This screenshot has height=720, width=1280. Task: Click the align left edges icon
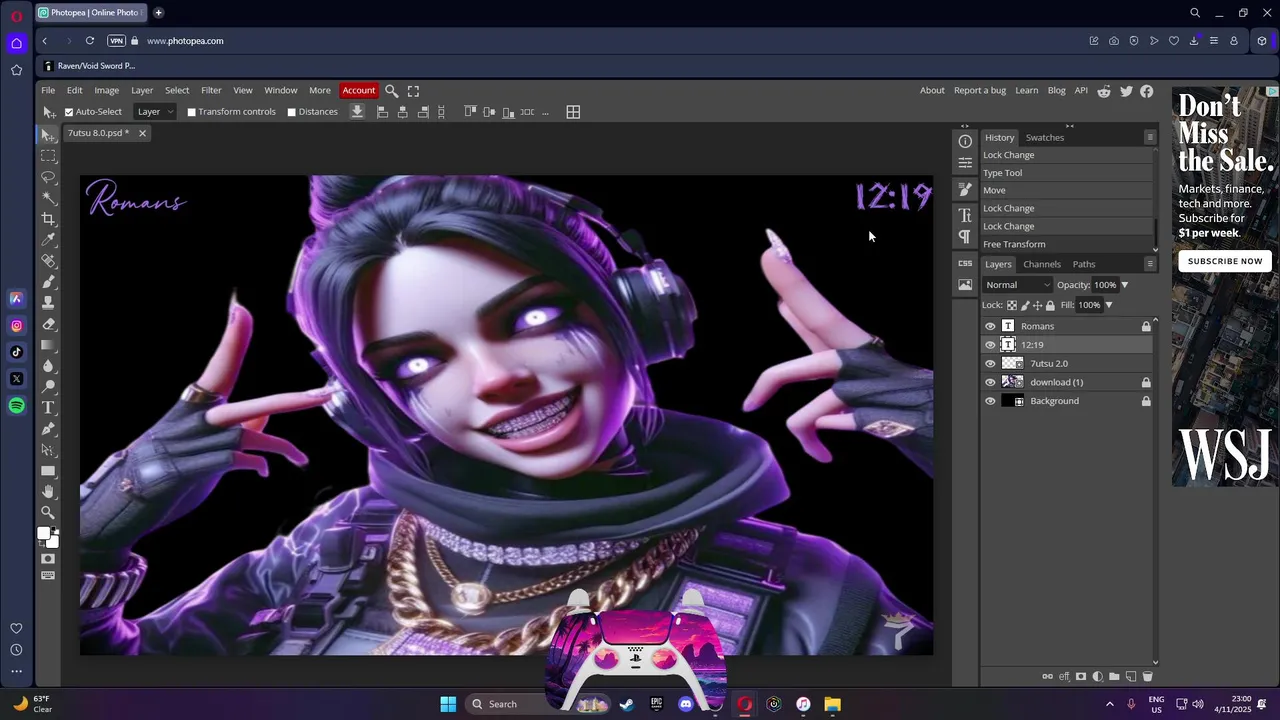coord(382,112)
